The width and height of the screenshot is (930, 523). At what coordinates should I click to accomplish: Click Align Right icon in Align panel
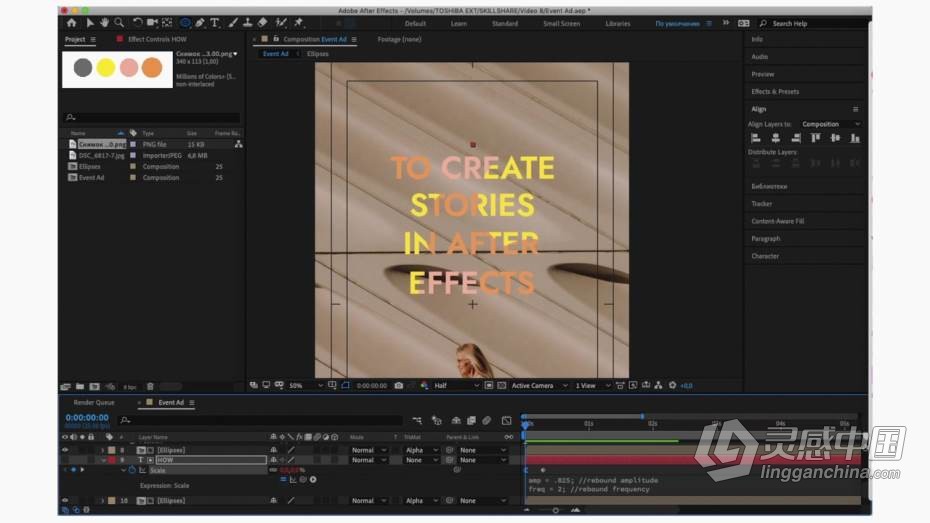point(795,138)
